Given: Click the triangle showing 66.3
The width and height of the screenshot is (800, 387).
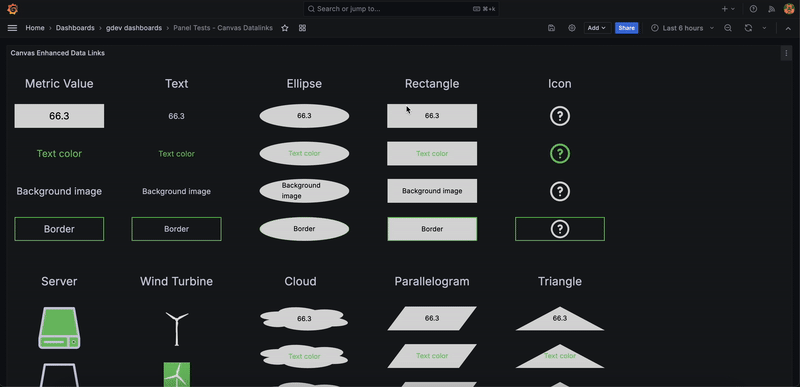Looking at the screenshot, I should pyautogui.click(x=560, y=320).
